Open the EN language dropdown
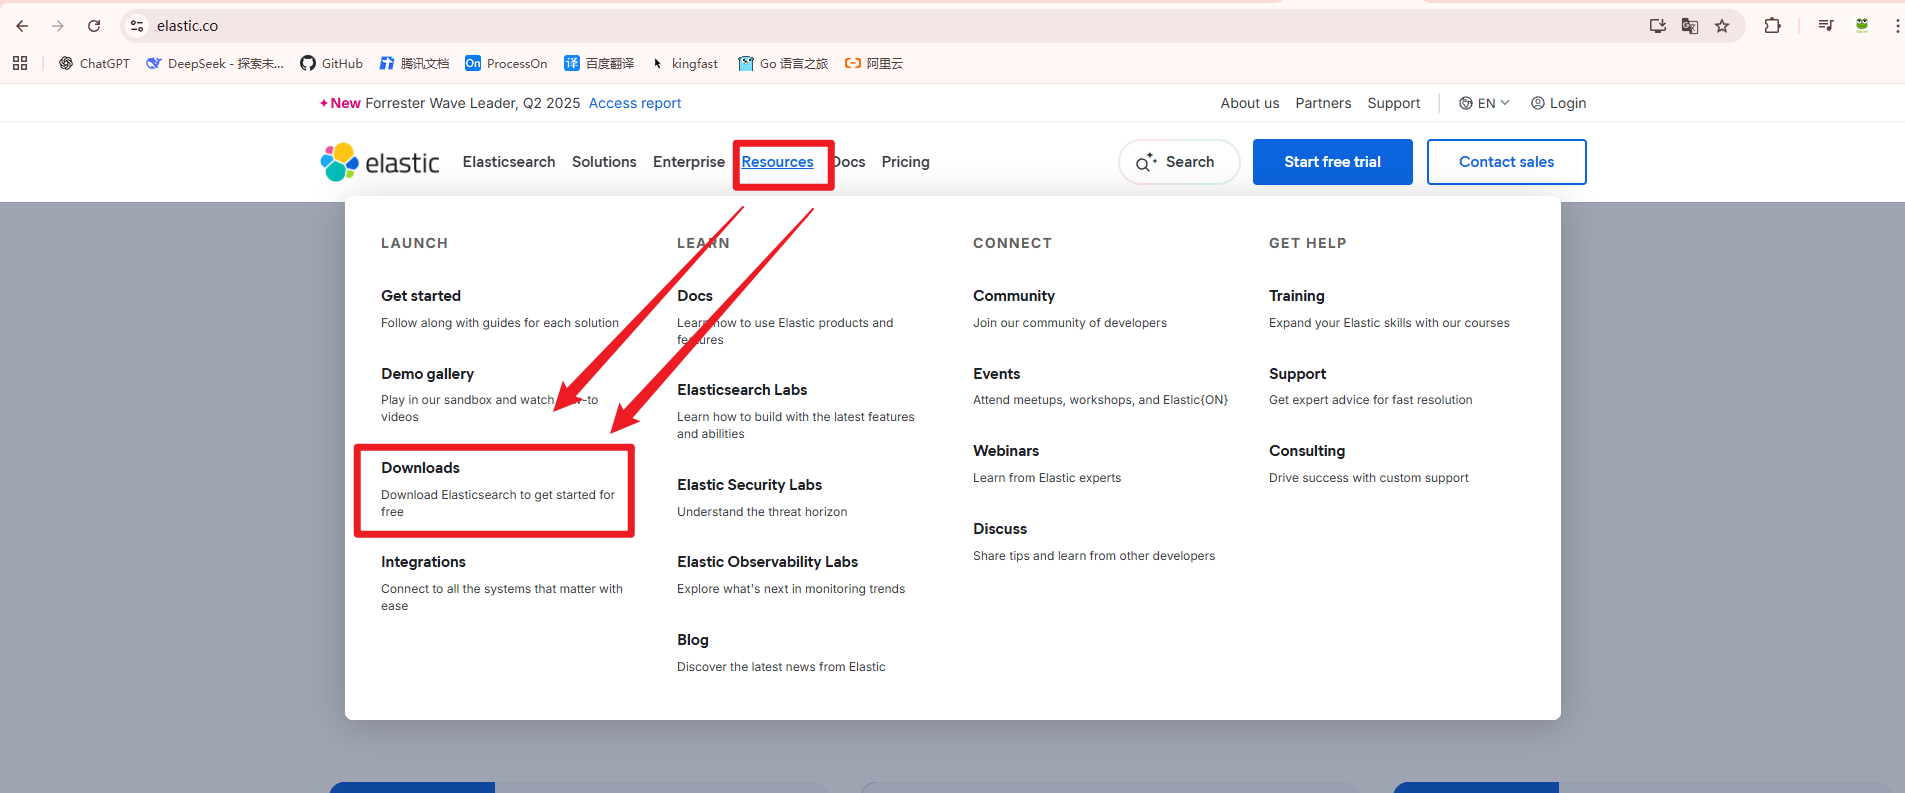Screen dimensions: 1905x793 [1484, 103]
